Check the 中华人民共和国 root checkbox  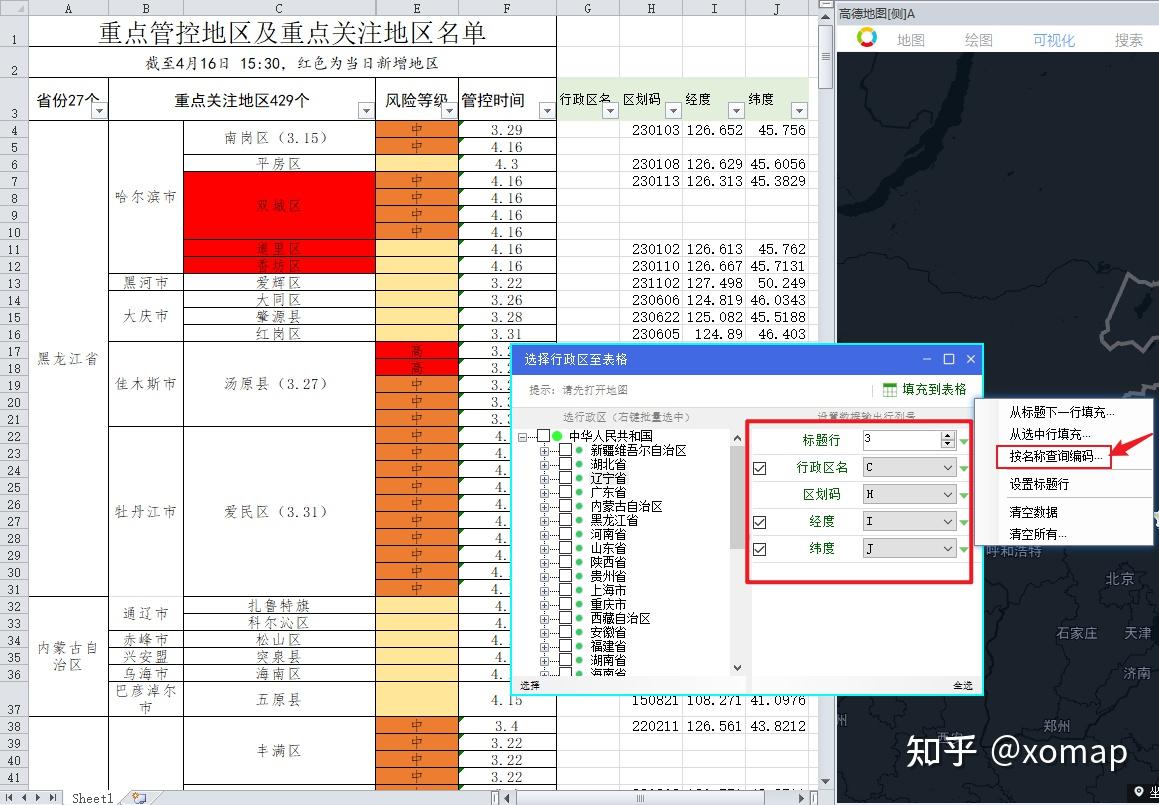coord(543,436)
